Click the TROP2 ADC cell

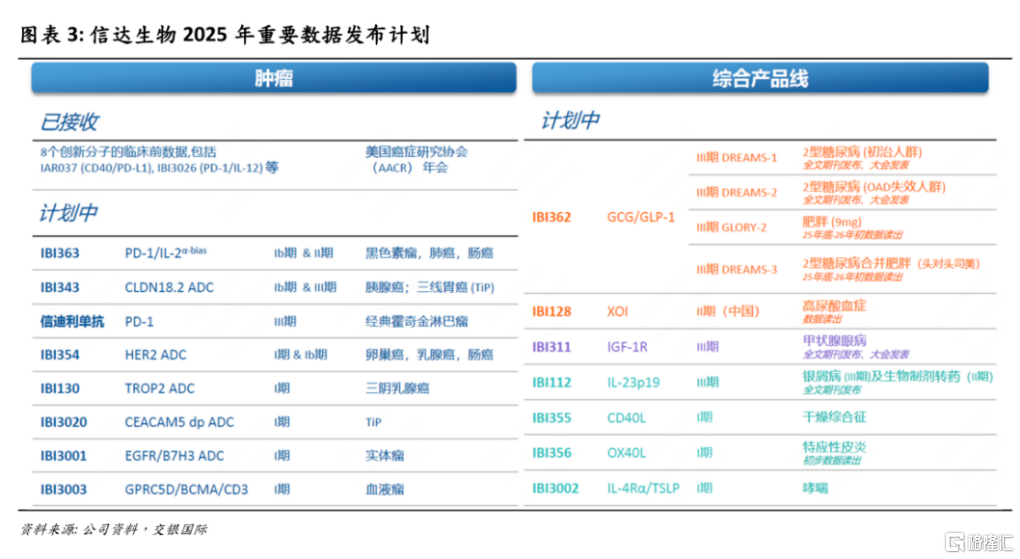tap(159, 389)
